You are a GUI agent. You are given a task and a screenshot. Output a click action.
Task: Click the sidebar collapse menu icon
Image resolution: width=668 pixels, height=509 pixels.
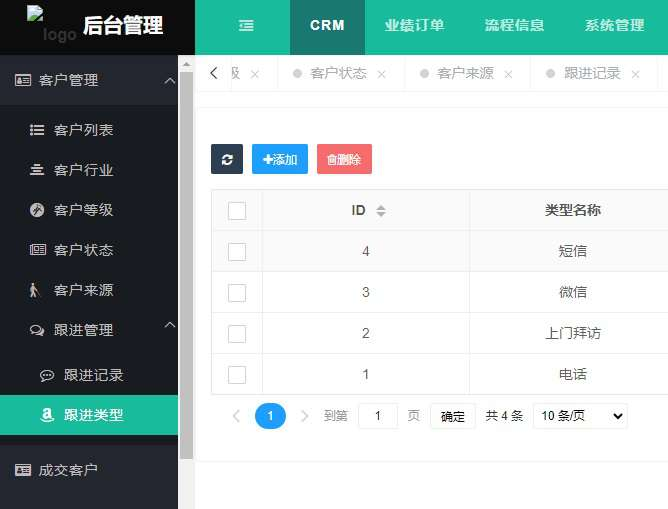click(x=246, y=27)
